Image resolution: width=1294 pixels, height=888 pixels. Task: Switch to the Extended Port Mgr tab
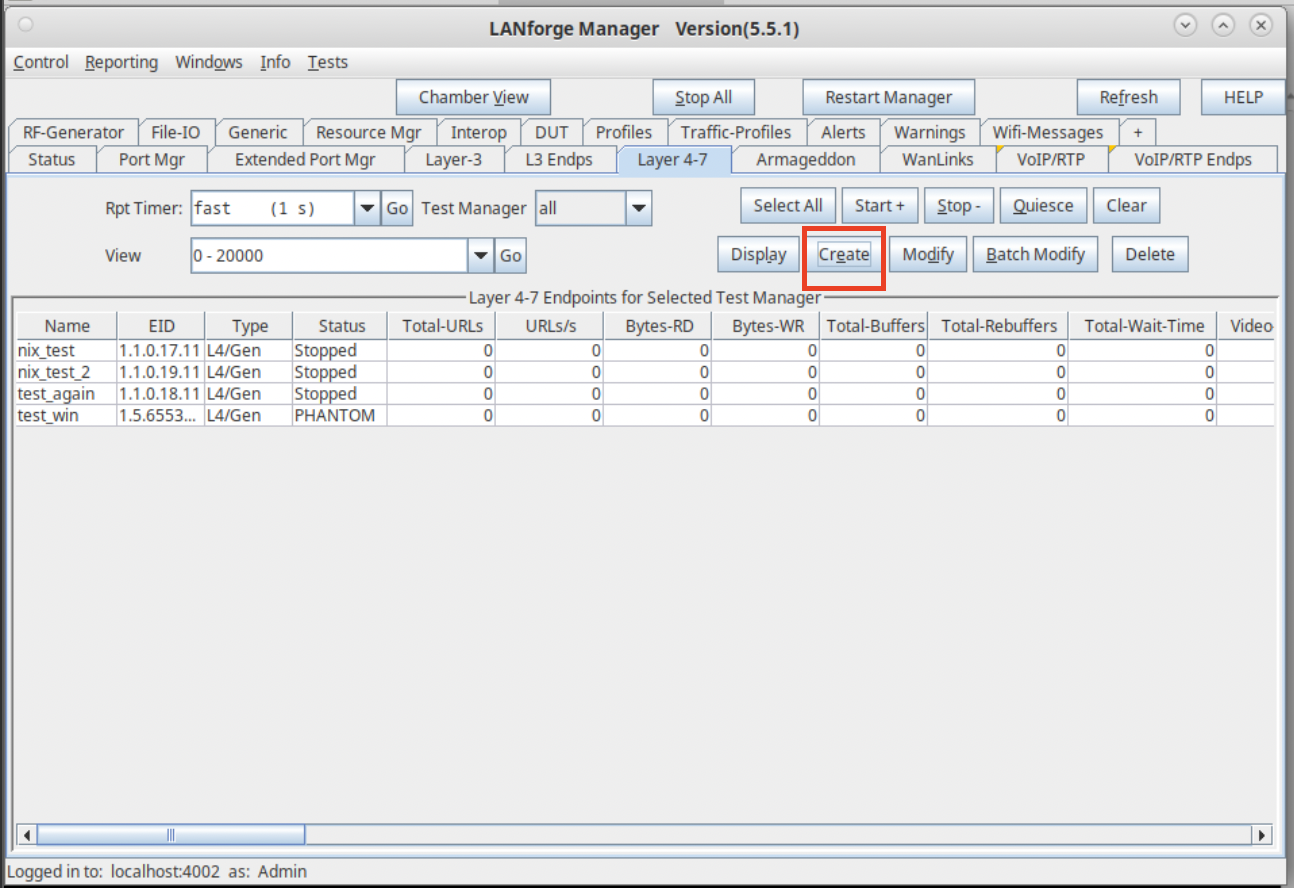tap(305, 159)
